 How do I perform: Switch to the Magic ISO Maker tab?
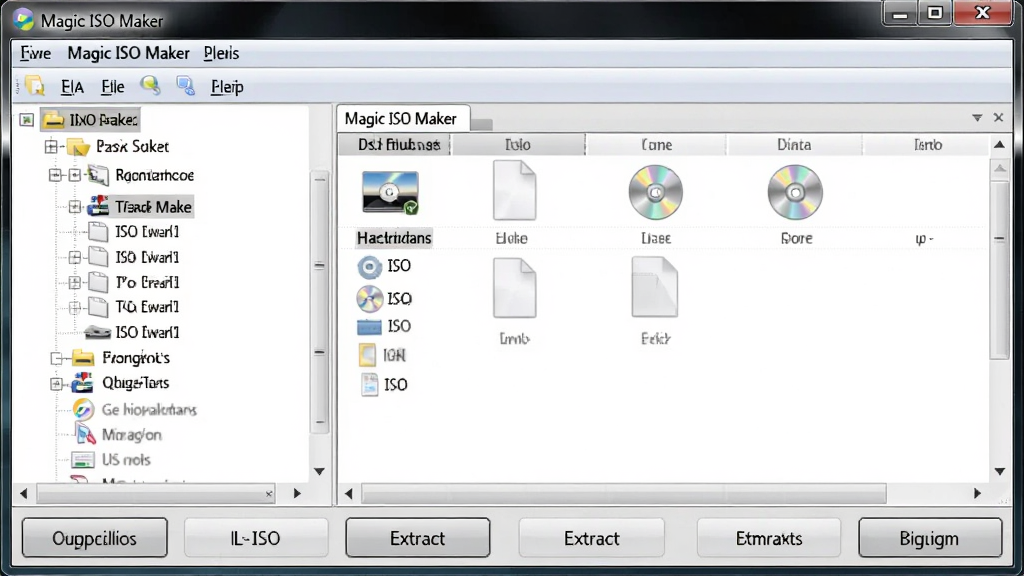[402, 118]
